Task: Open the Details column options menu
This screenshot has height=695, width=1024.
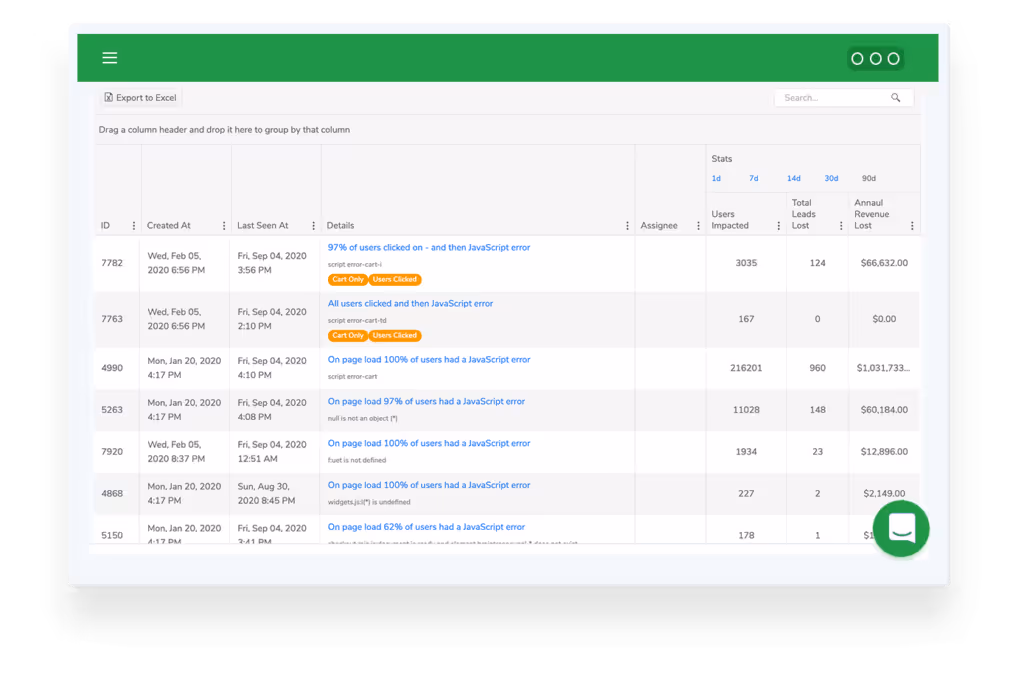Action: [x=627, y=225]
